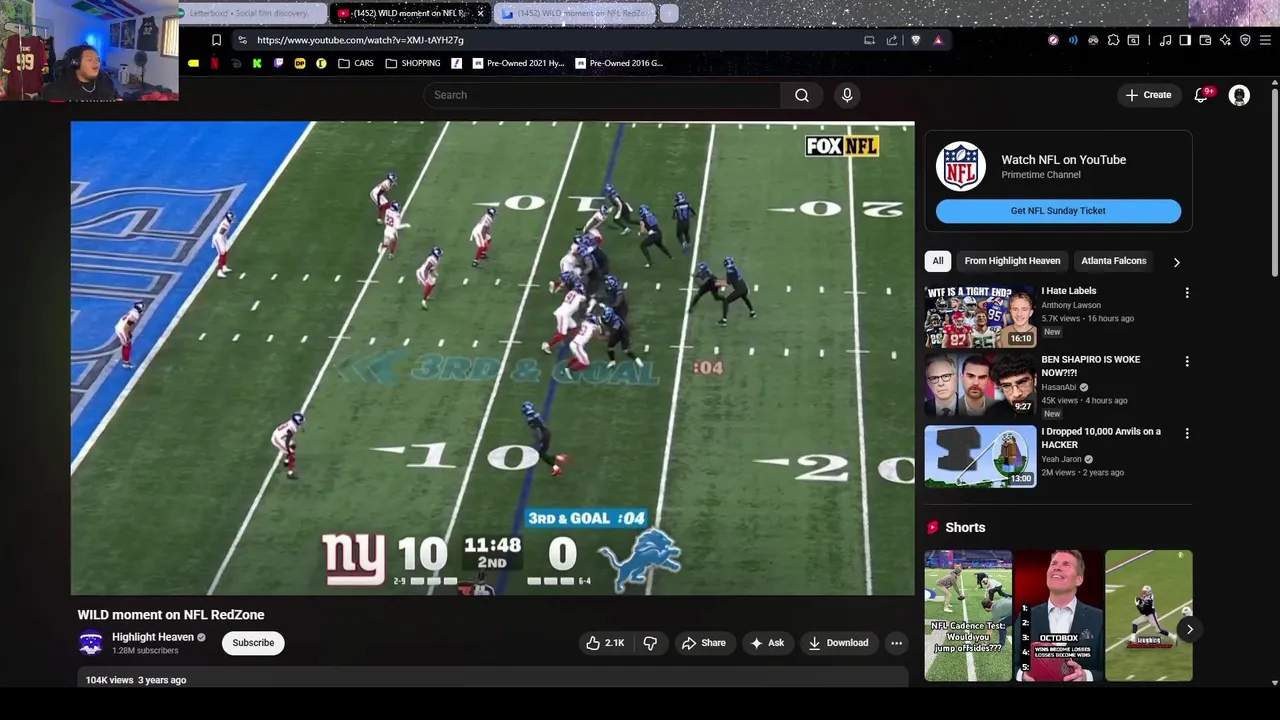The height and width of the screenshot is (720, 1280).
Task: Open the OCTOBOX short
Action: pyautogui.click(x=1058, y=615)
